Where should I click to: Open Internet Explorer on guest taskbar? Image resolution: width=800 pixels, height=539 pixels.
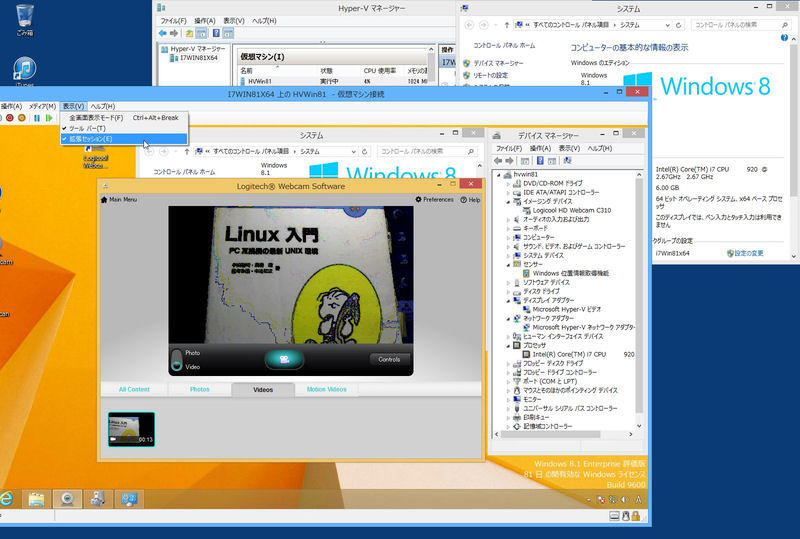pyautogui.click(x=6, y=499)
